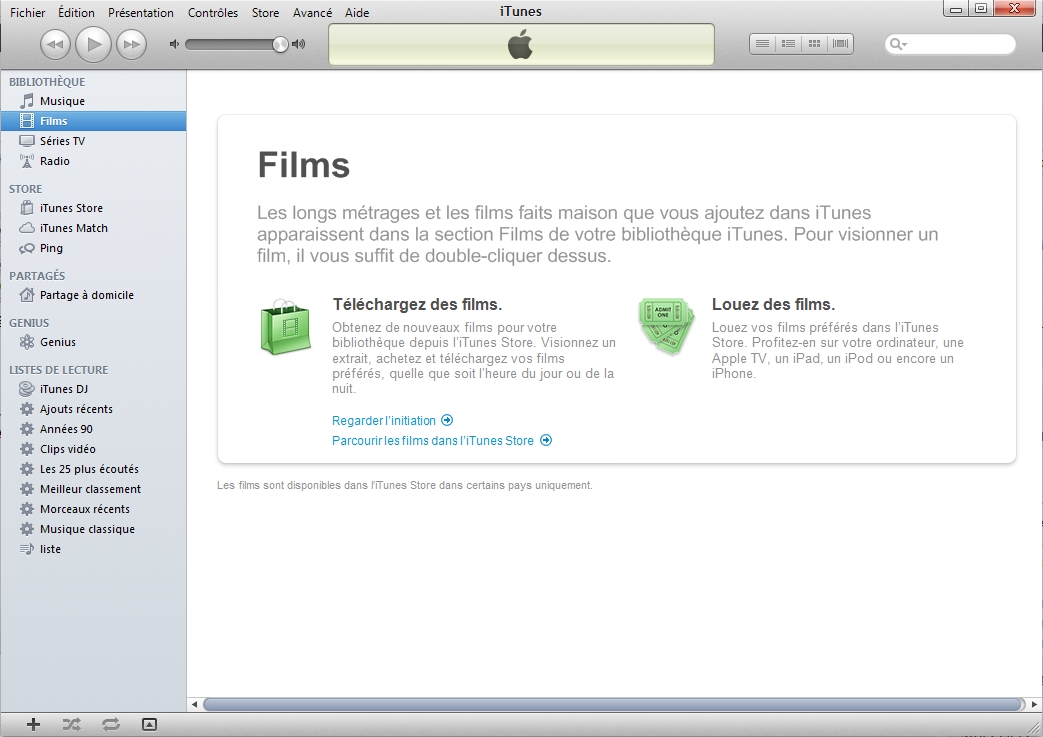The width and height of the screenshot is (1043, 737).
Task: Click the Next track fast-forward button
Action: [x=131, y=45]
